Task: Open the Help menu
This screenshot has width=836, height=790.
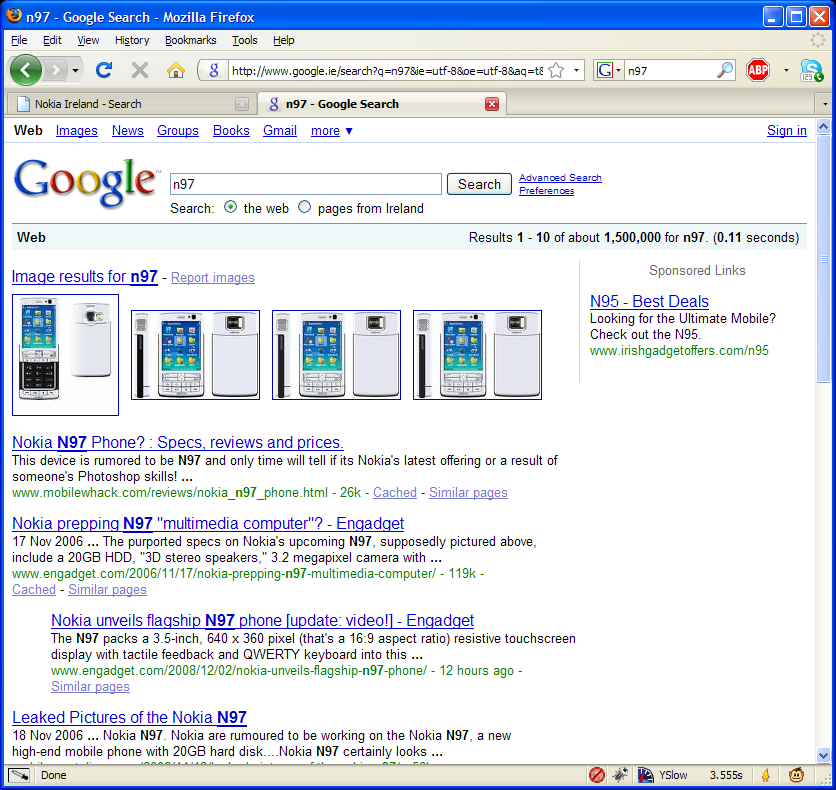Action: point(284,40)
